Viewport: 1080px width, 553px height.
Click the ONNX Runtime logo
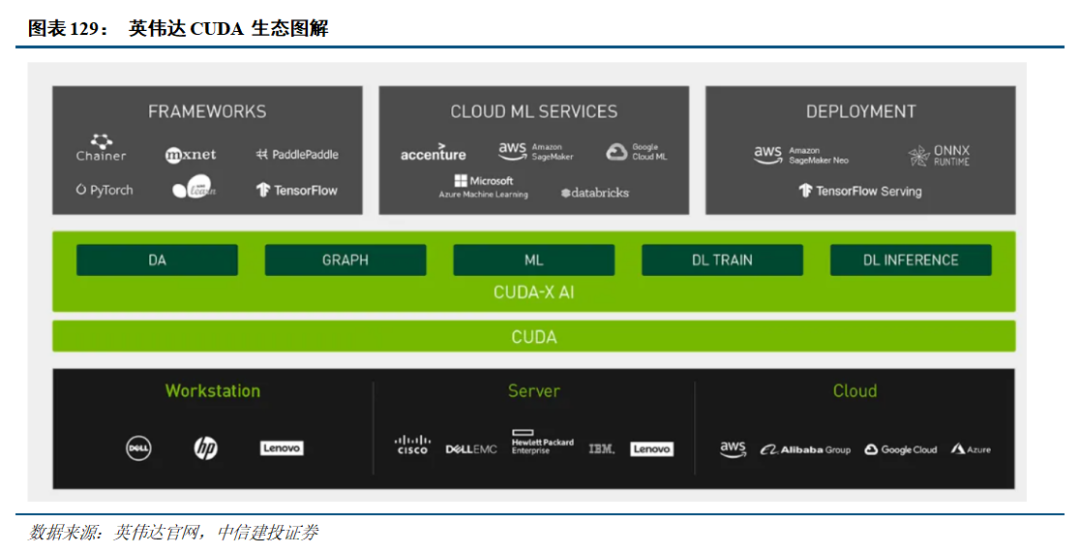[939, 155]
